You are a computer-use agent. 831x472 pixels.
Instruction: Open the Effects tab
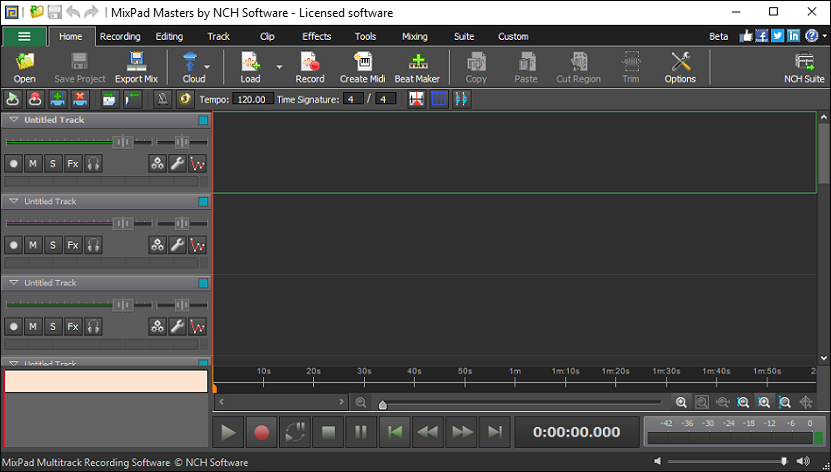pyautogui.click(x=316, y=37)
